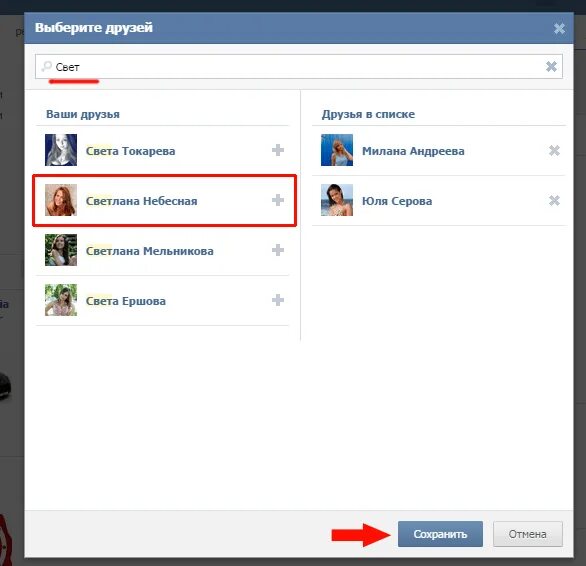Click the Сохранить button
The height and width of the screenshot is (566, 586).
[440, 534]
